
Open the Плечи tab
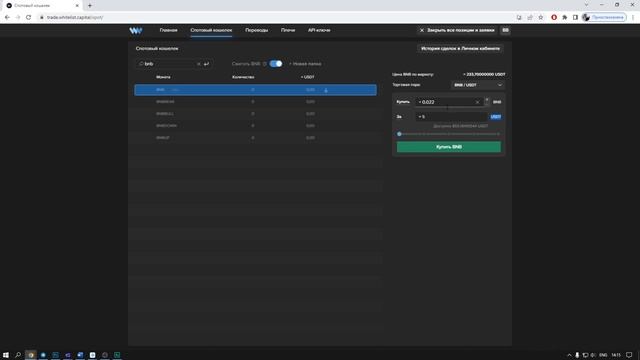click(x=288, y=30)
